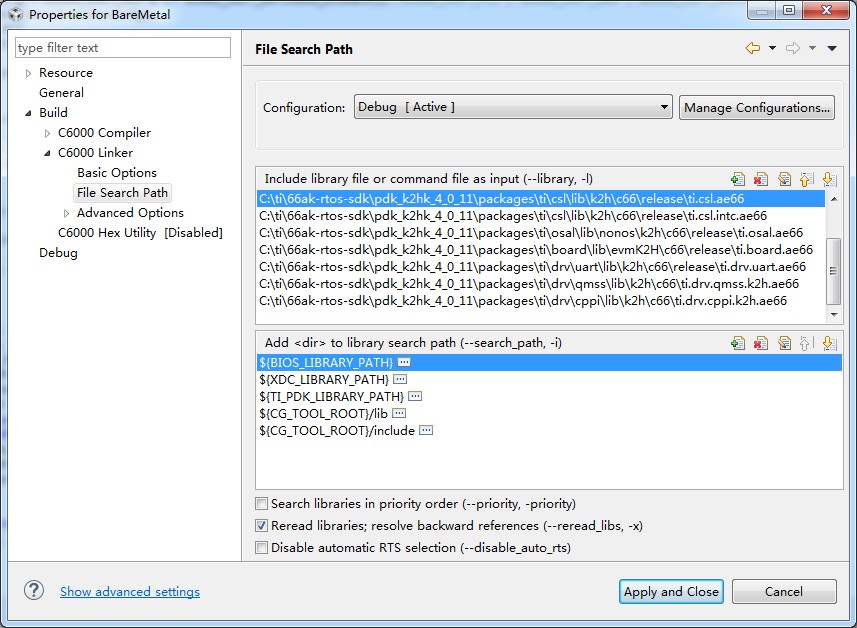Click Apply and Close button
The height and width of the screenshot is (628, 857).
click(671, 592)
